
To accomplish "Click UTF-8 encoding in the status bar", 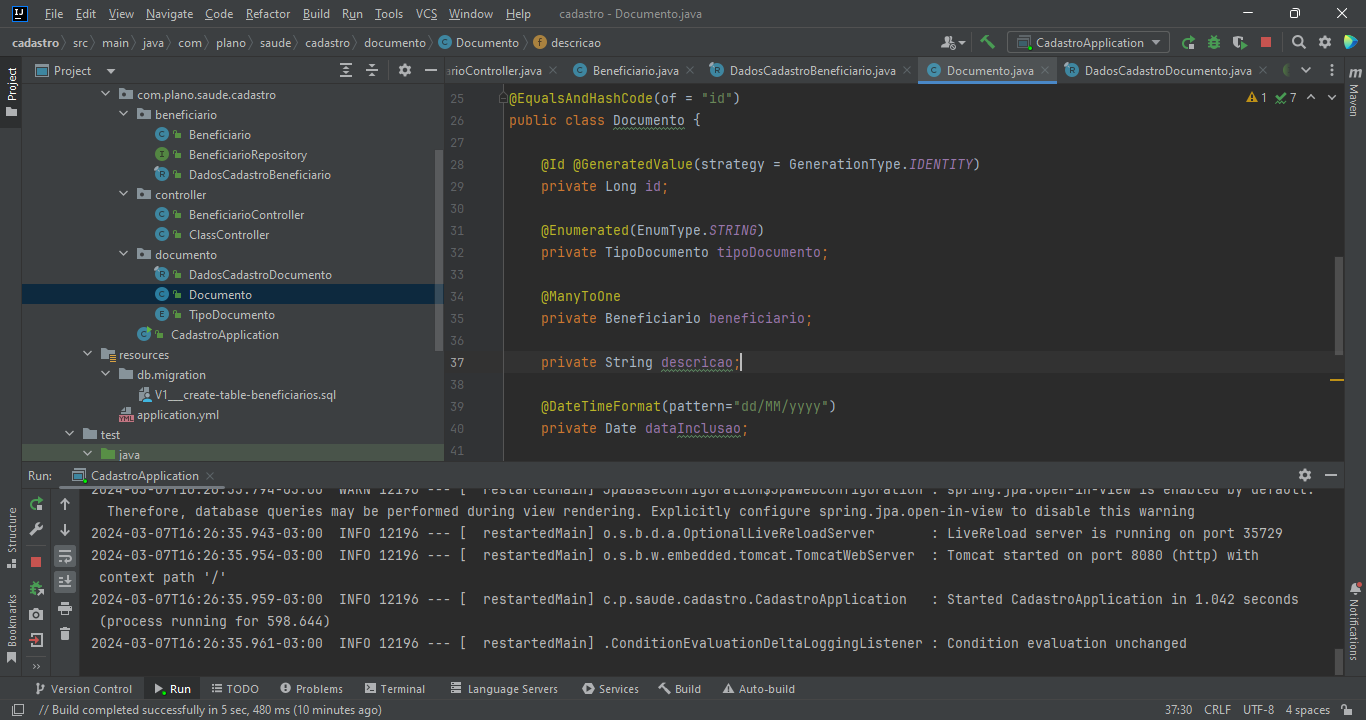I will point(1258,710).
